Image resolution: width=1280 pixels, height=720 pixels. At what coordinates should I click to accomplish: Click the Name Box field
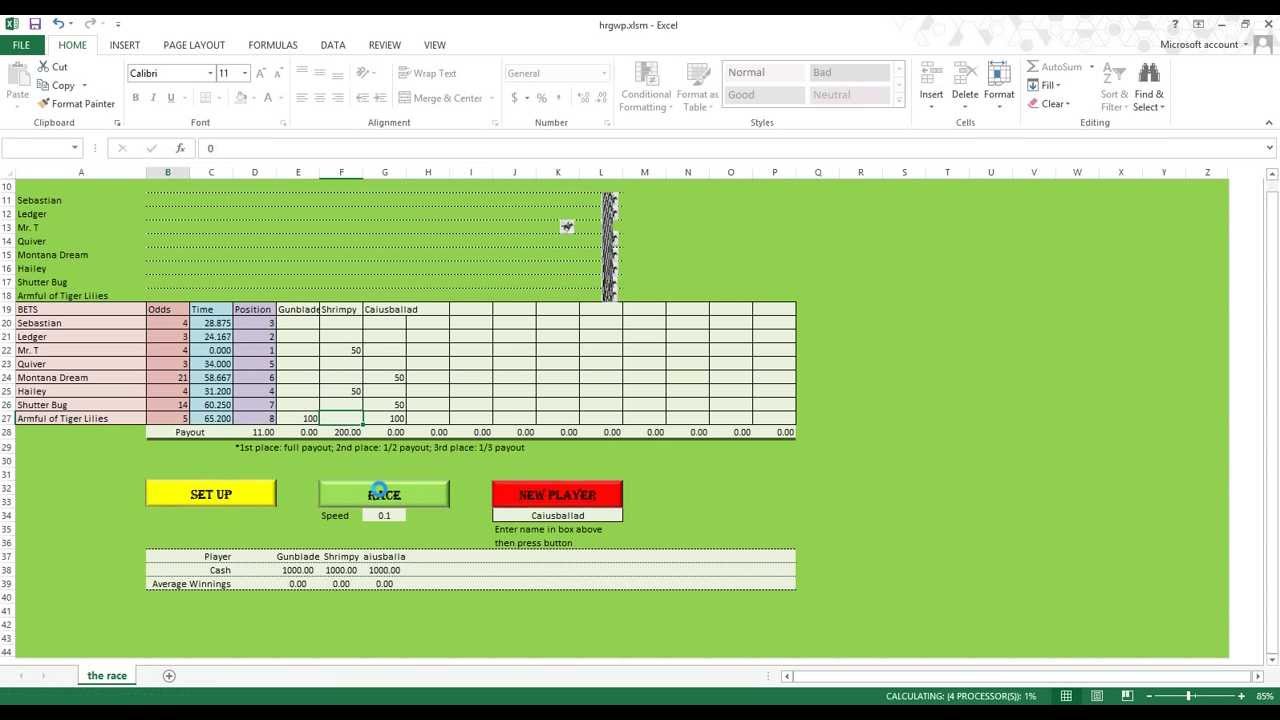36,148
